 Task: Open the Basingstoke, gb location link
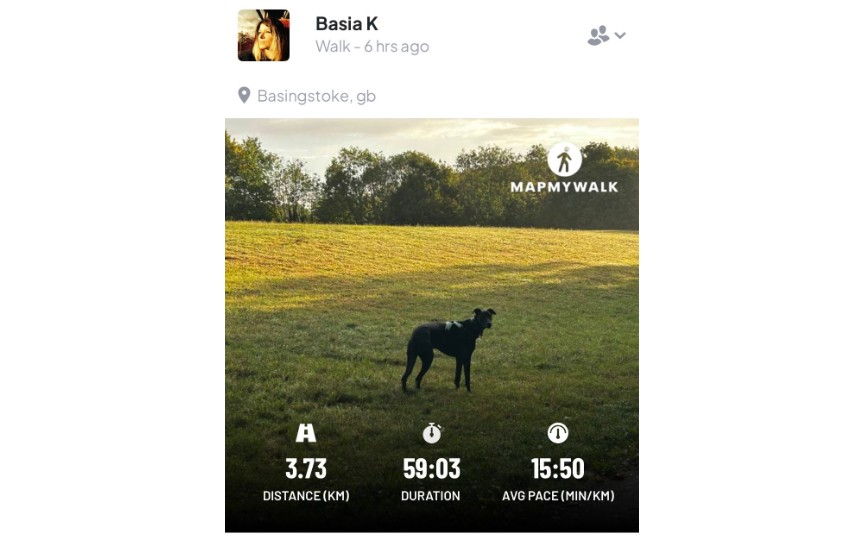[316, 96]
